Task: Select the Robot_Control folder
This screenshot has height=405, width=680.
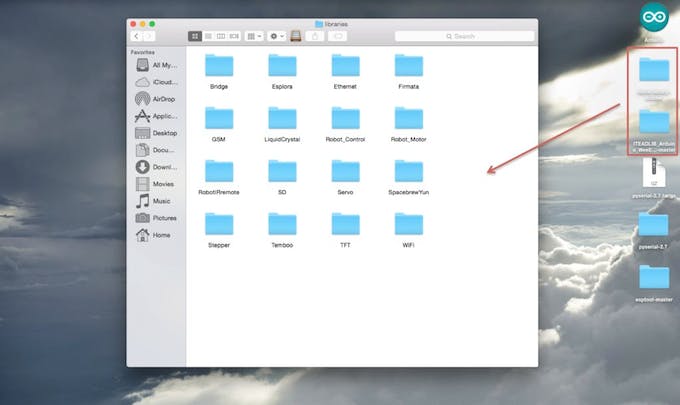Action: 346,118
